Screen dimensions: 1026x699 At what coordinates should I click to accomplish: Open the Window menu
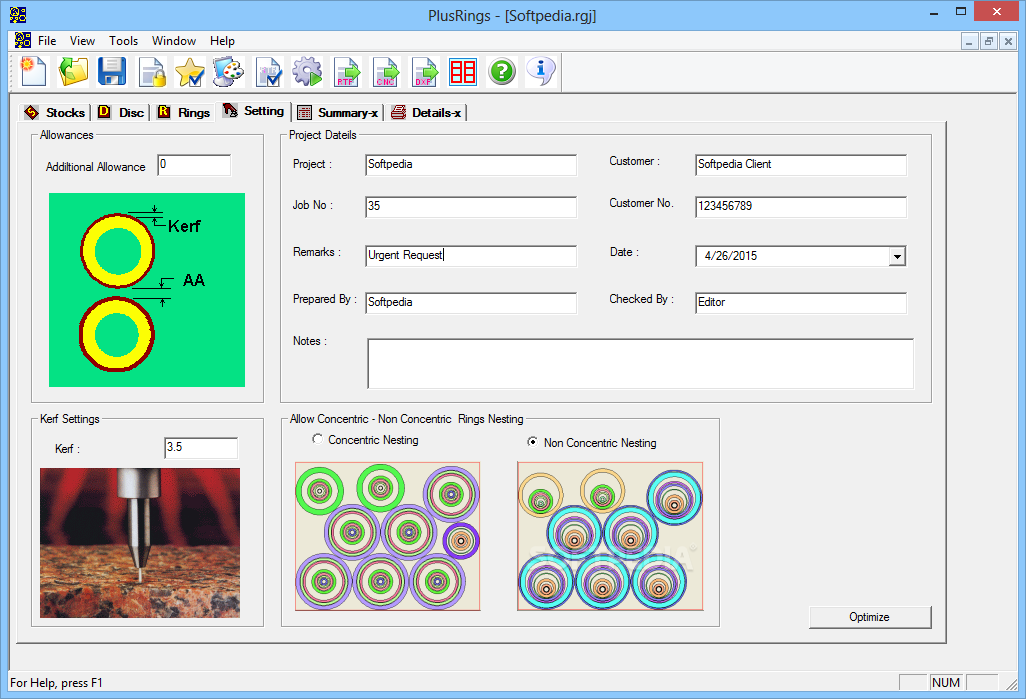174,41
